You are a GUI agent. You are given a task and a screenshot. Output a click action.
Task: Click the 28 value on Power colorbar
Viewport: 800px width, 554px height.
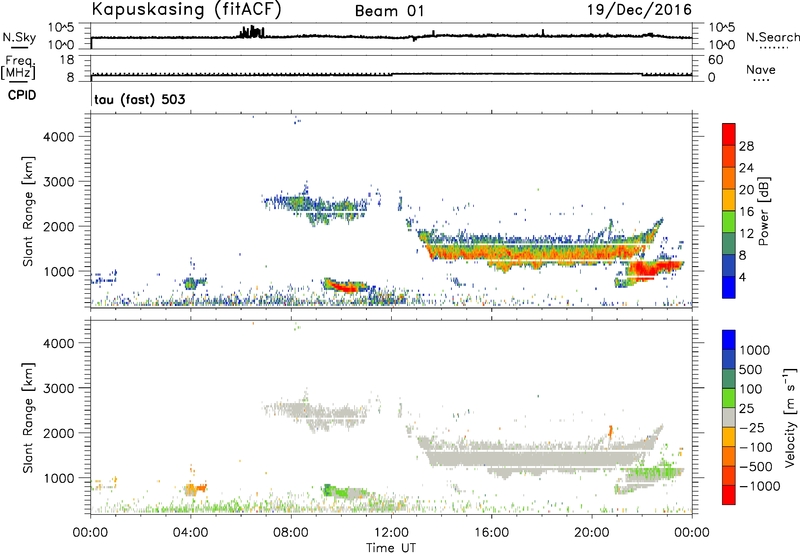[x=746, y=147]
